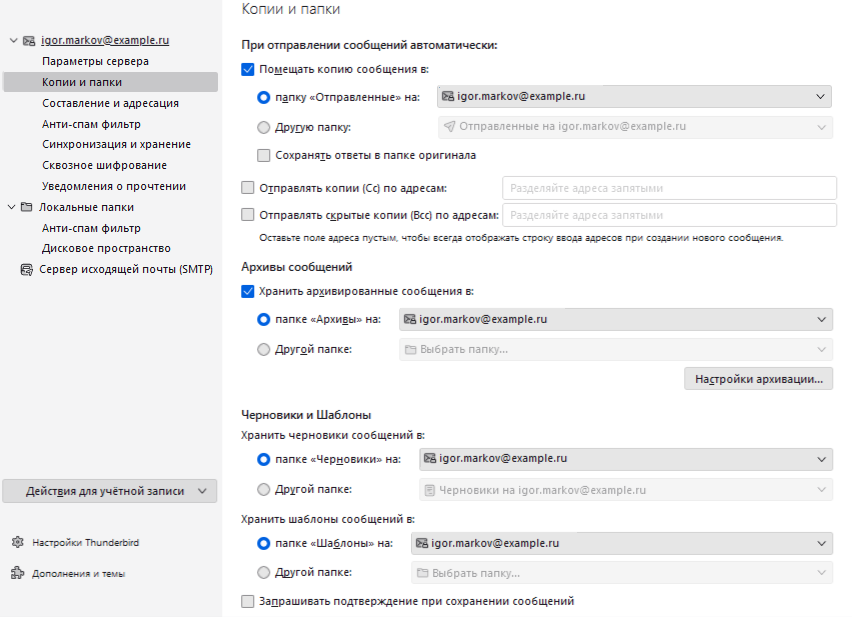Click the Thunderbird settings gear icon
This screenshot has height=617, width=852.
(17, 542)
